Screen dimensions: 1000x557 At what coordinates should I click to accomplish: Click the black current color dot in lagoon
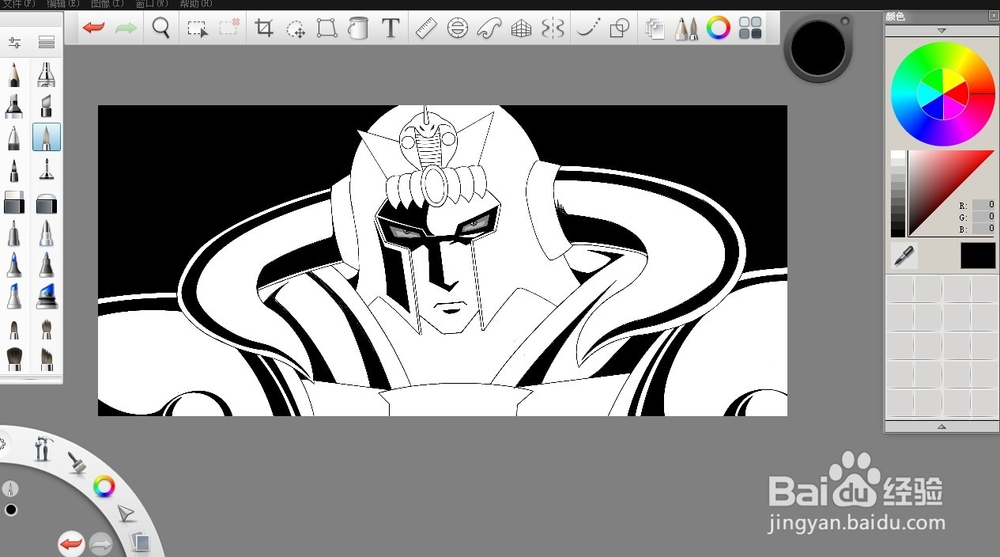pyautogui.click(x=11, y=510)
